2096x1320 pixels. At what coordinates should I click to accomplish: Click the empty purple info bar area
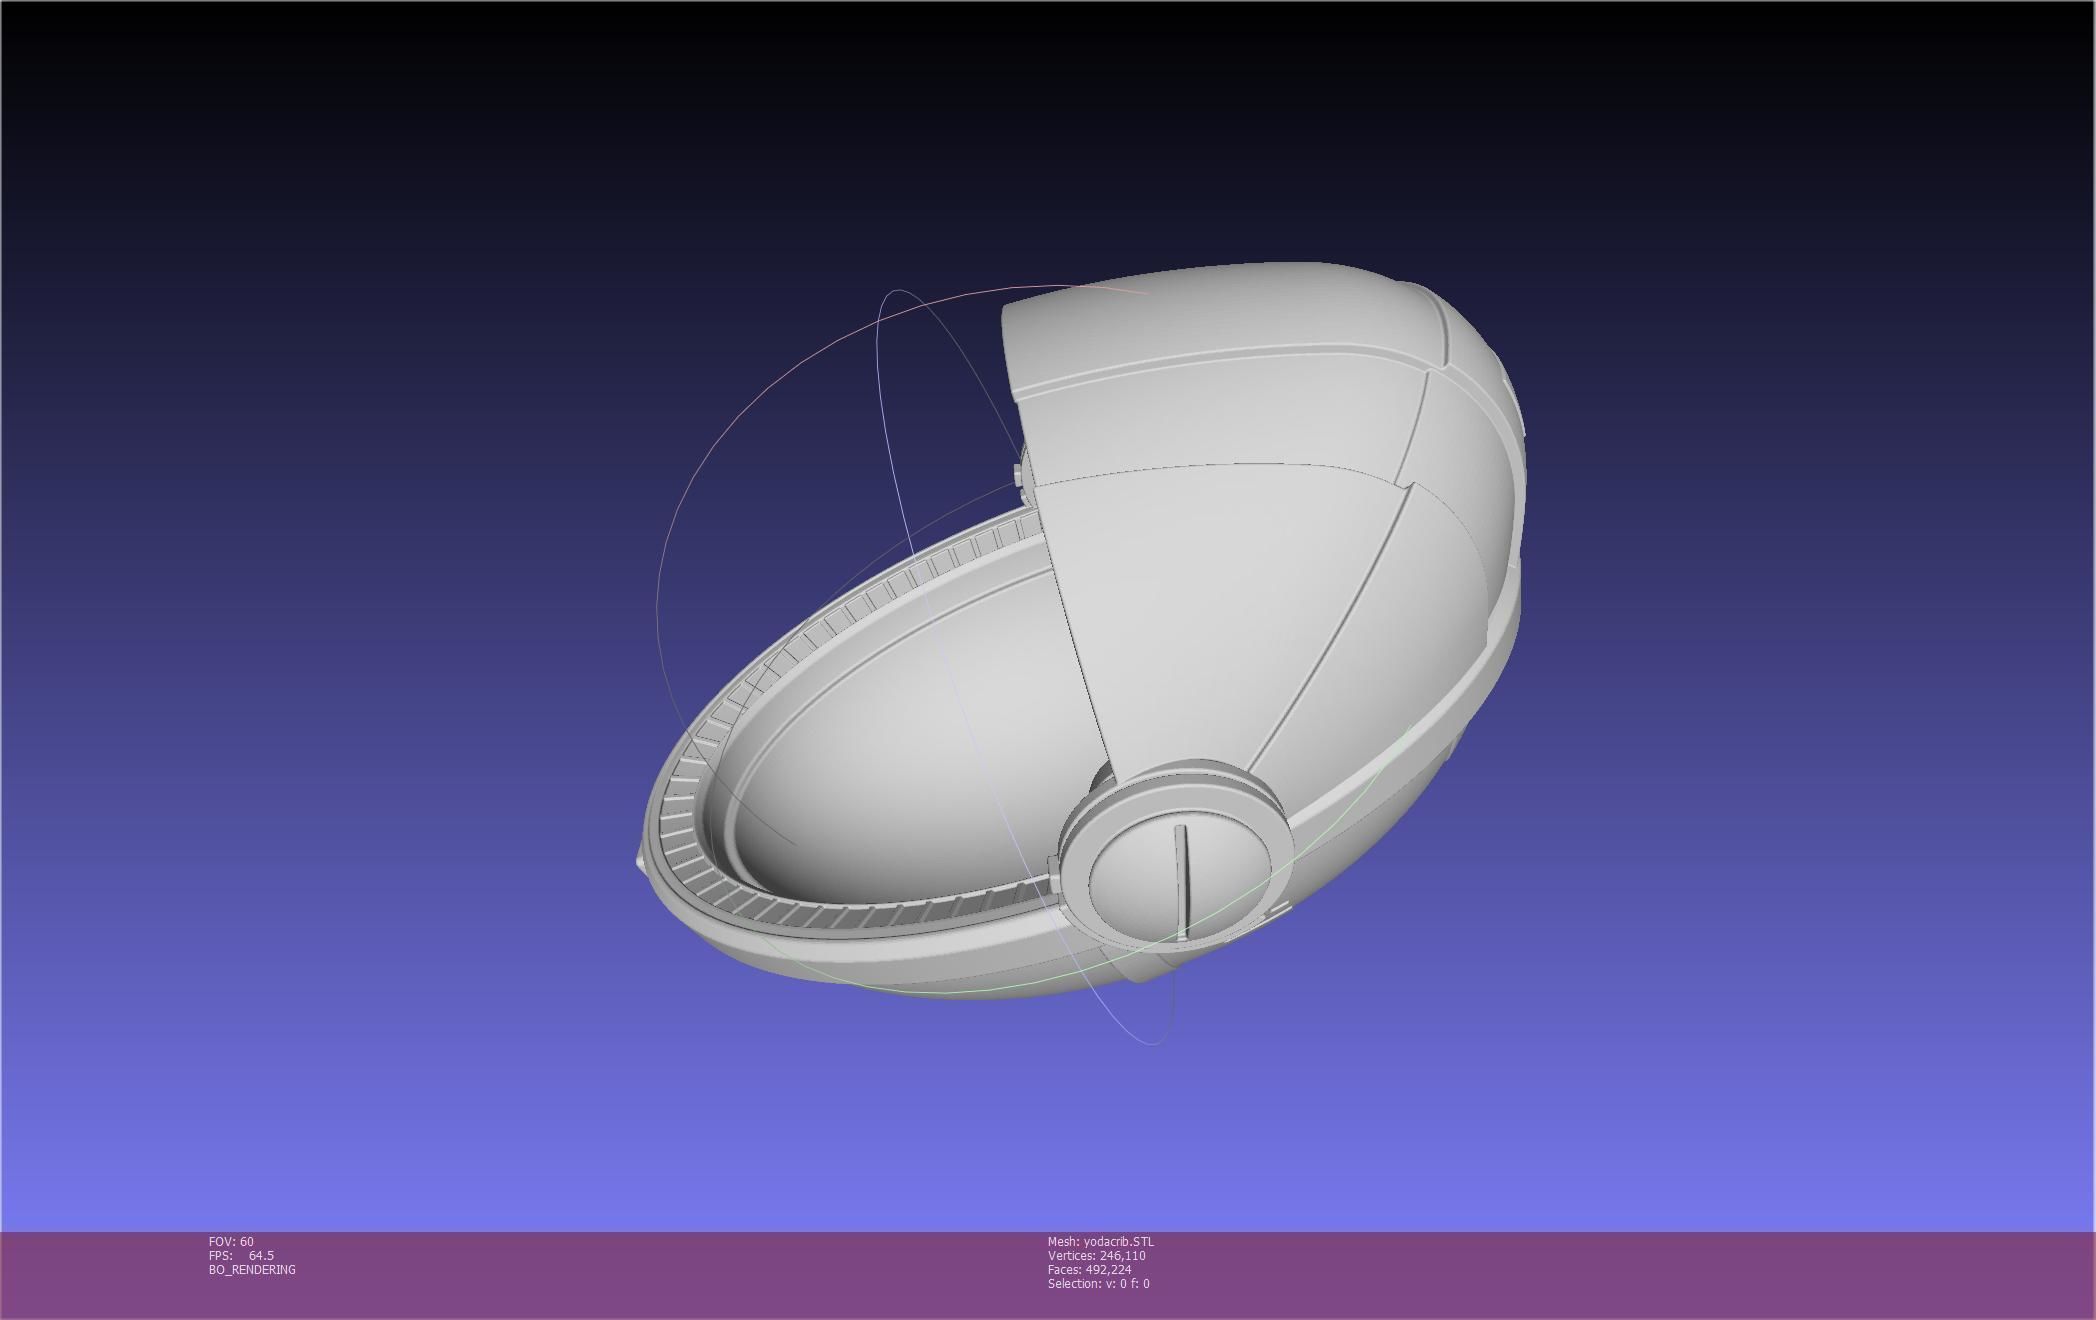tap(1600, 1275)
